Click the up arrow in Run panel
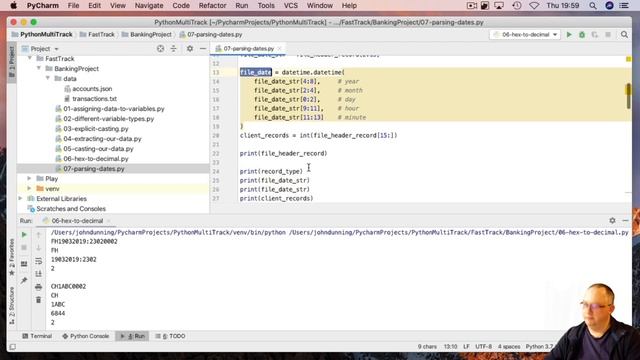640x360 pixels. click(x=38, y=235)
